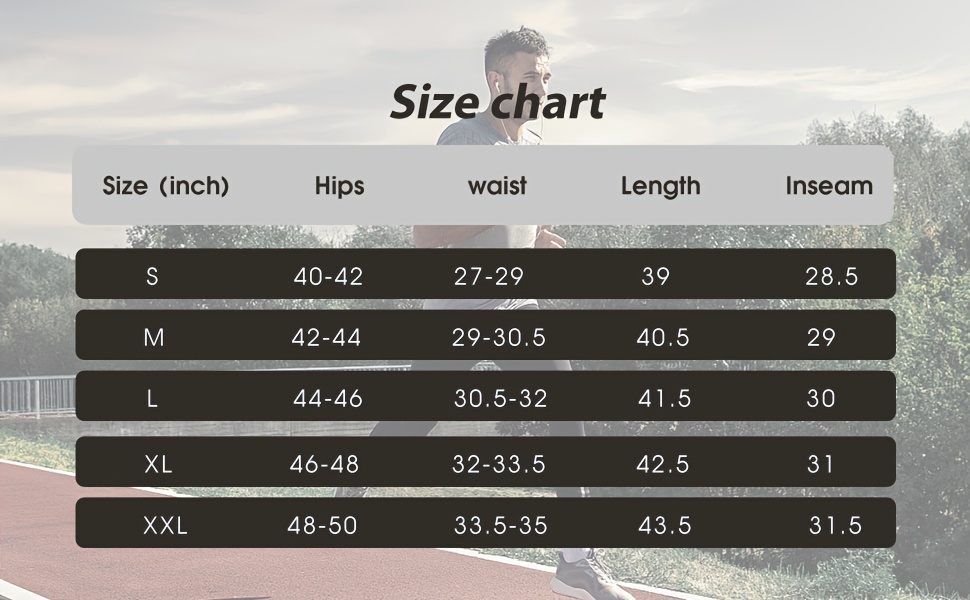
Task: Click length value 40.5
Action: [663, 338]
